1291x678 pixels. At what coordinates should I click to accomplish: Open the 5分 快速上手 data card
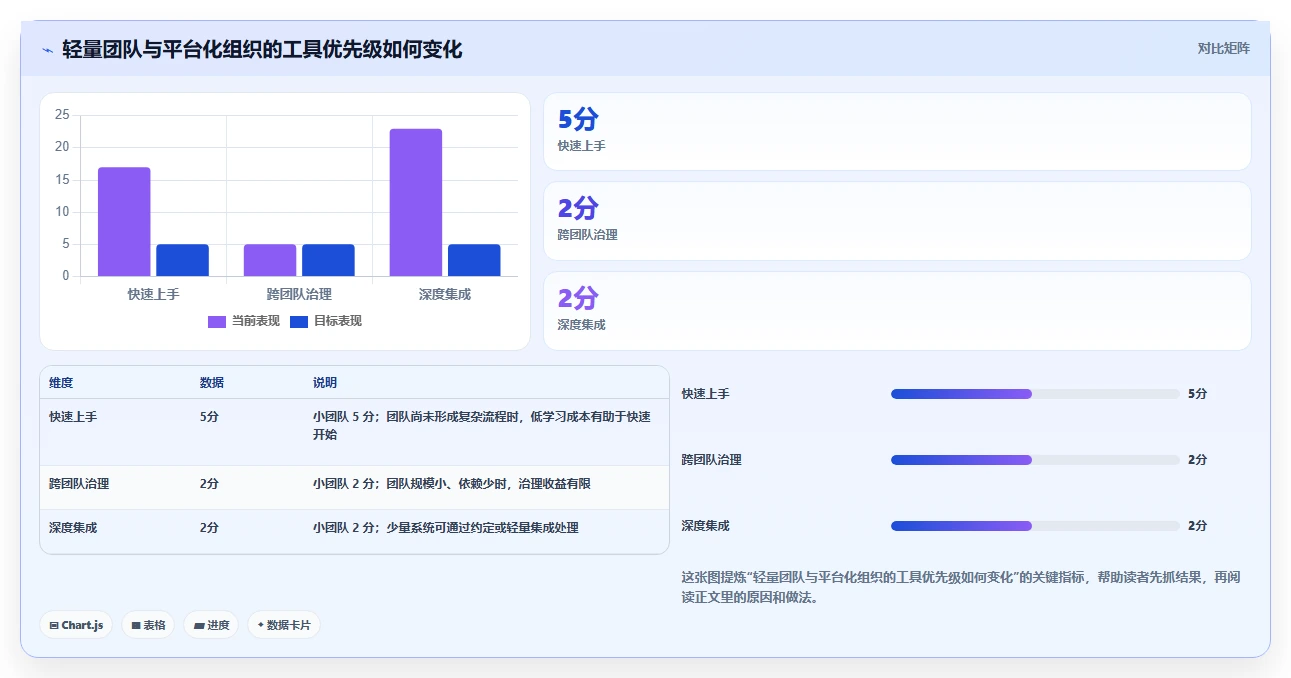point(897,131)
